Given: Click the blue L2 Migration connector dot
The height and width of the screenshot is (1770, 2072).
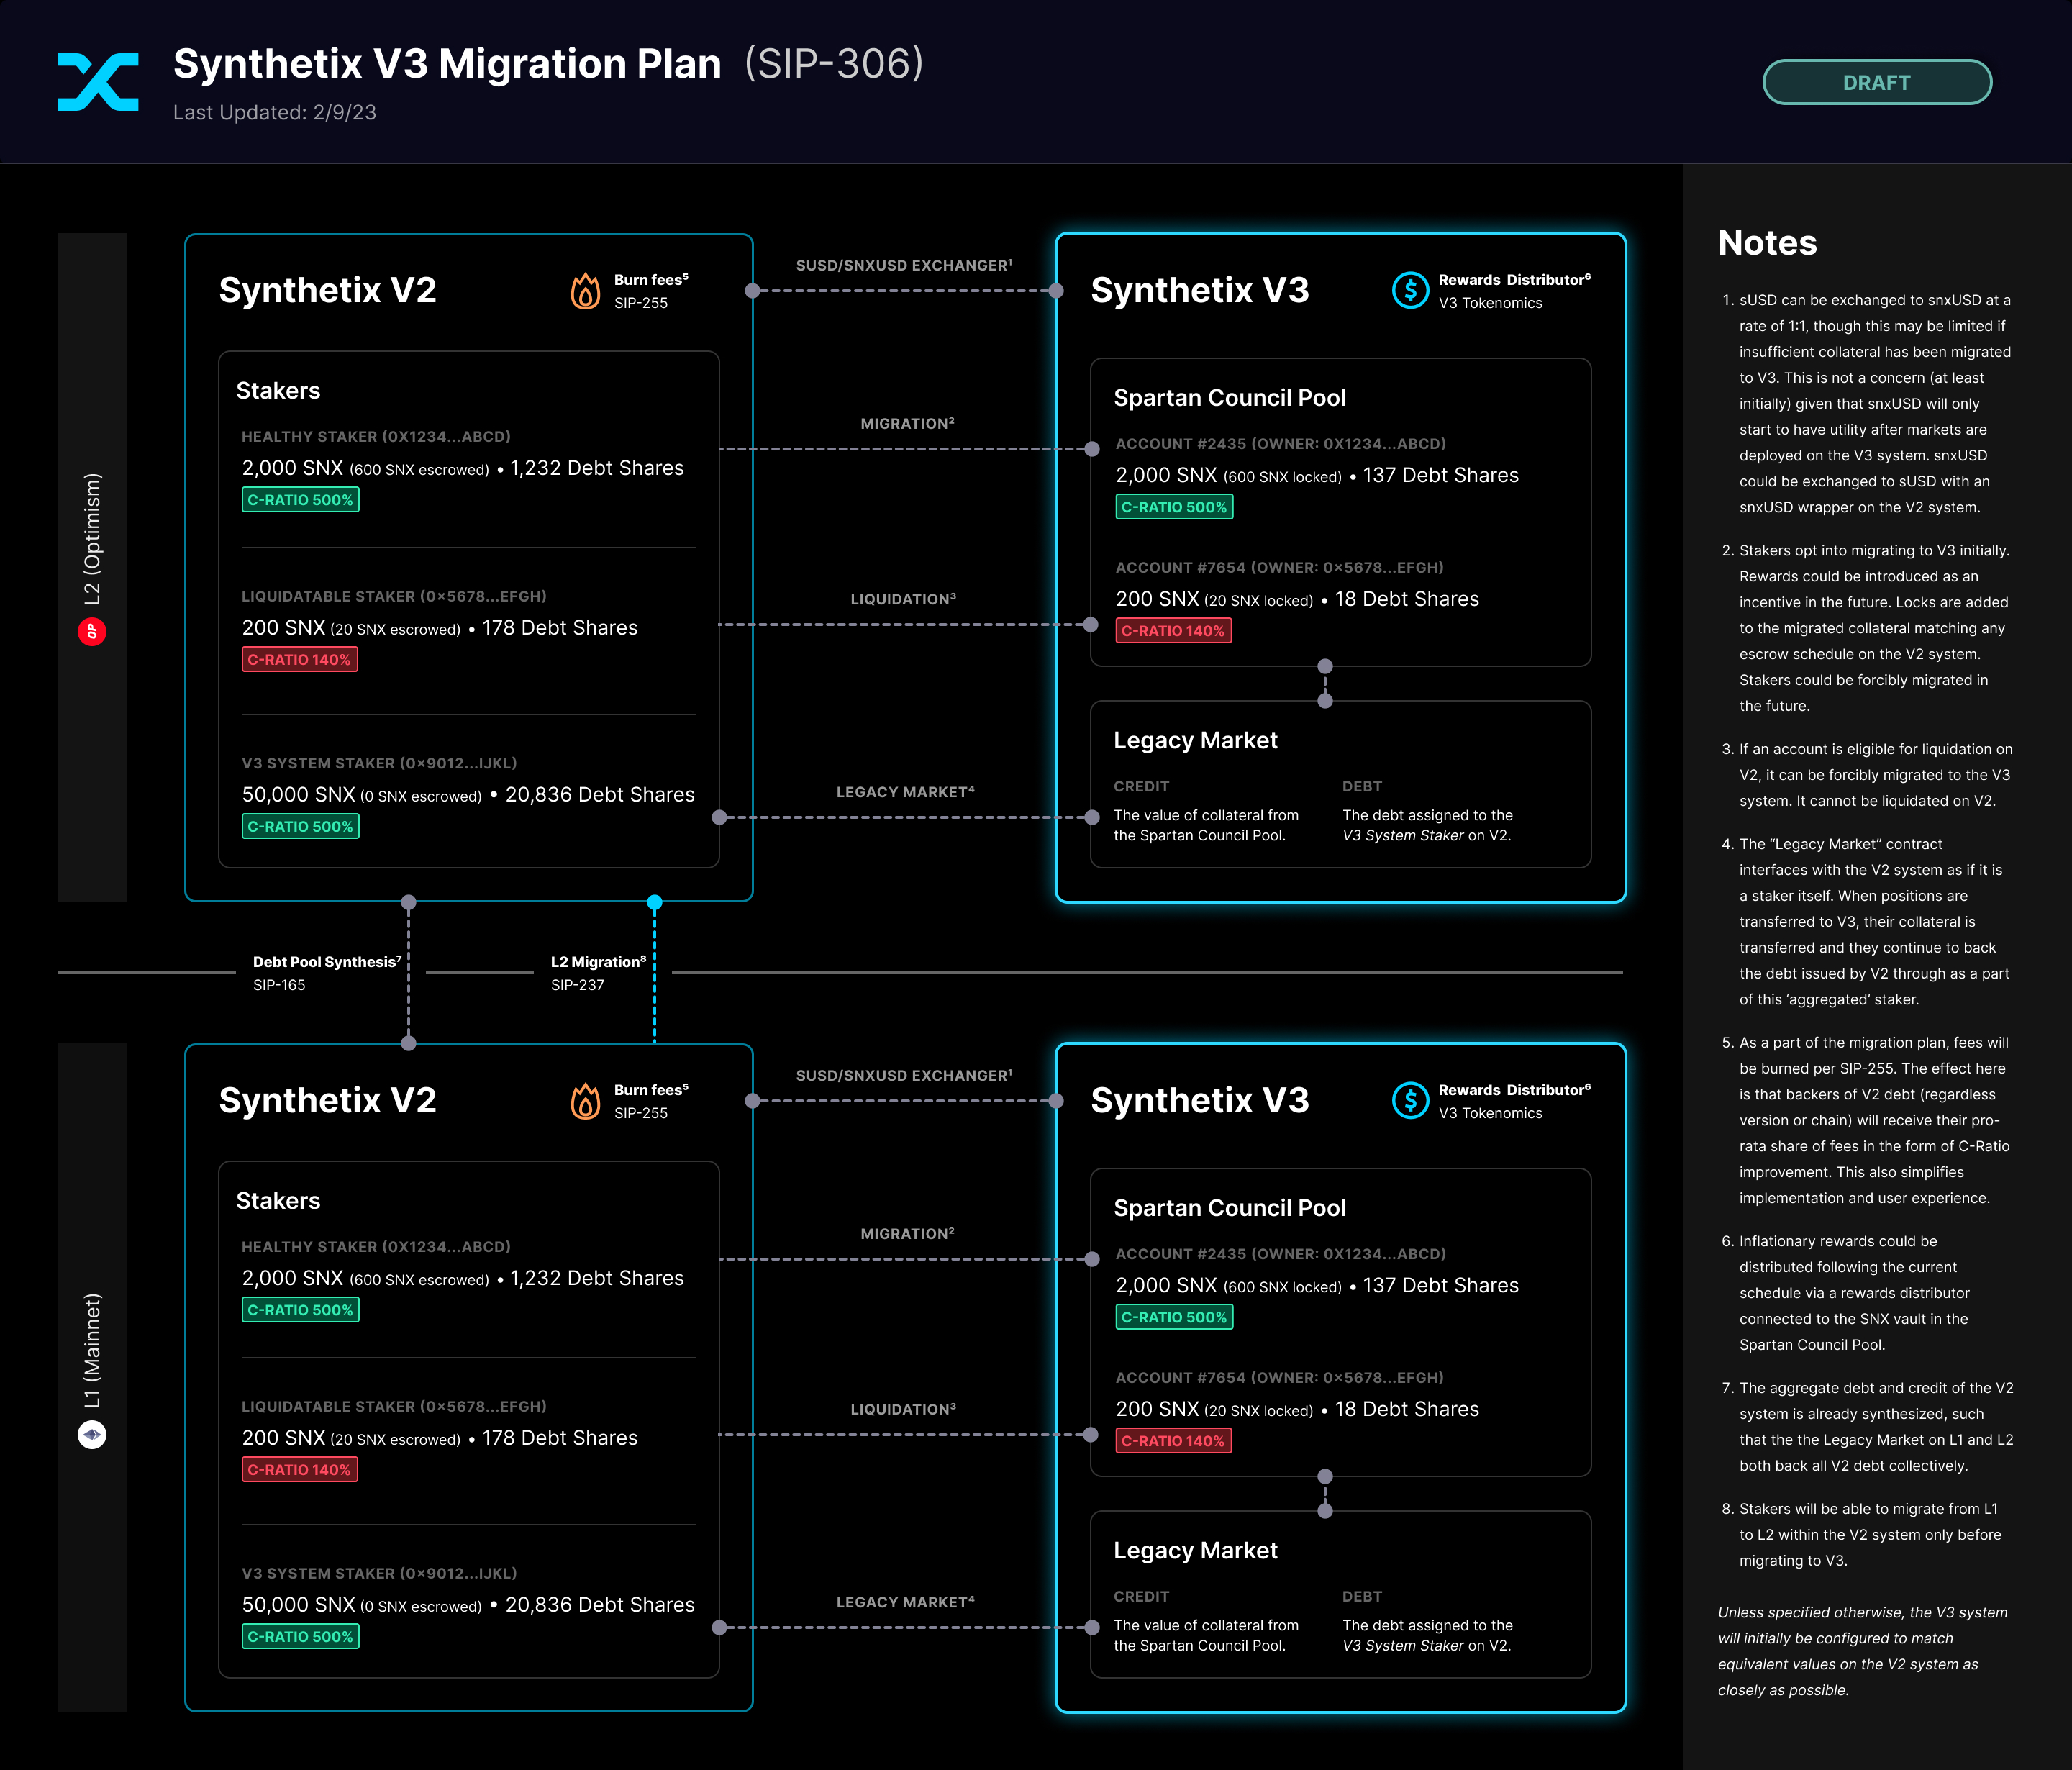Looking at the screenshot, I should point(655,902).
